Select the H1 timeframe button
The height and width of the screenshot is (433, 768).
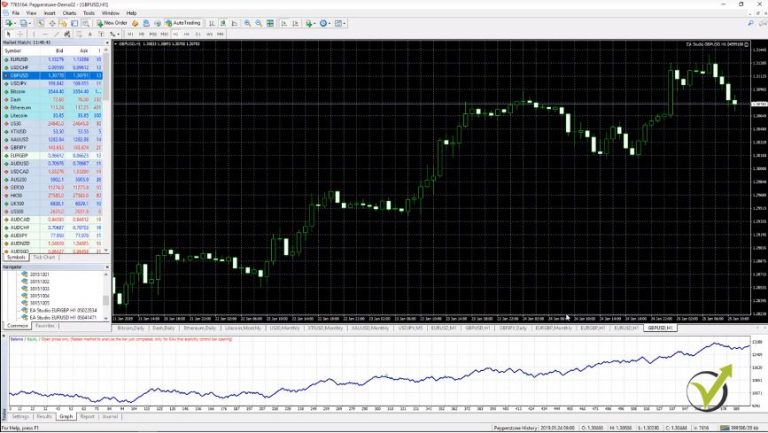coord(176,33)
